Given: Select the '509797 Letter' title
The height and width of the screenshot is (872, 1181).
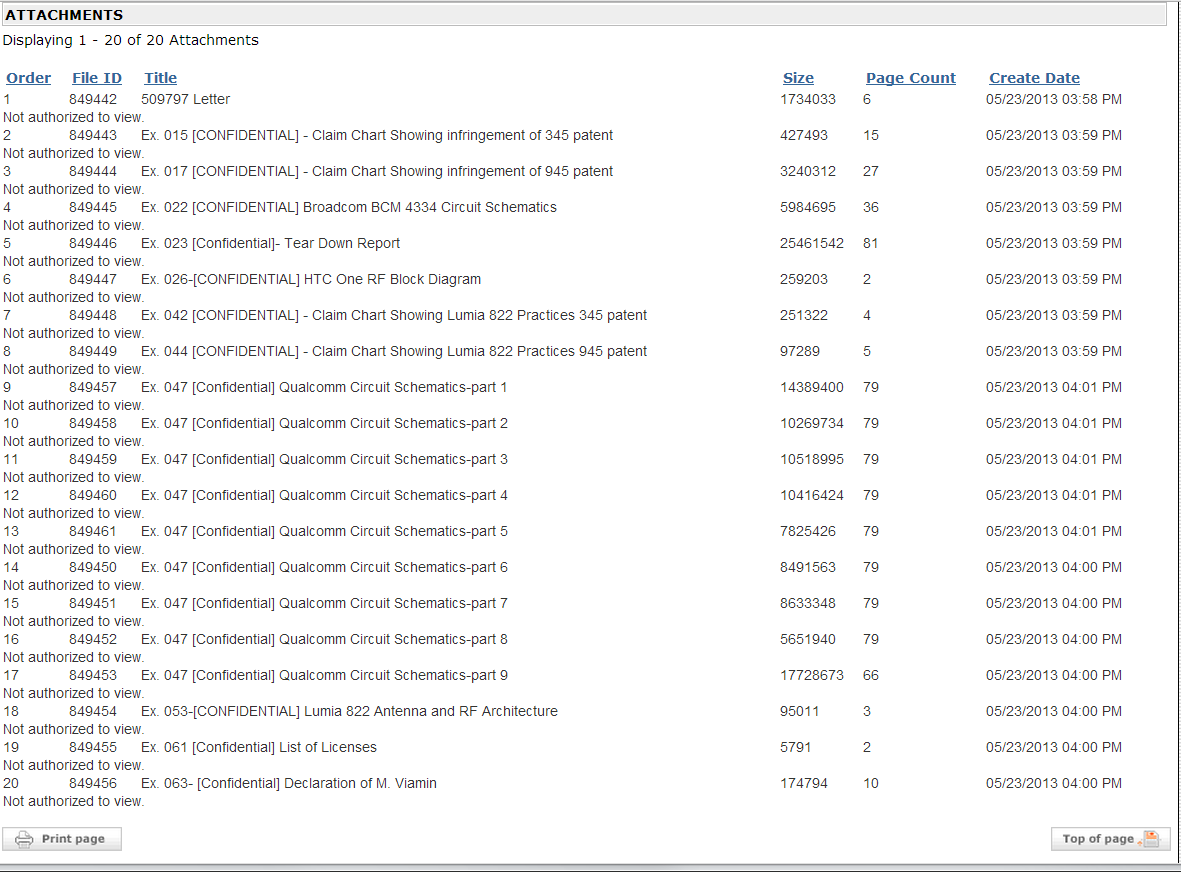Looking at the screenshot, I should pos(185,99).
